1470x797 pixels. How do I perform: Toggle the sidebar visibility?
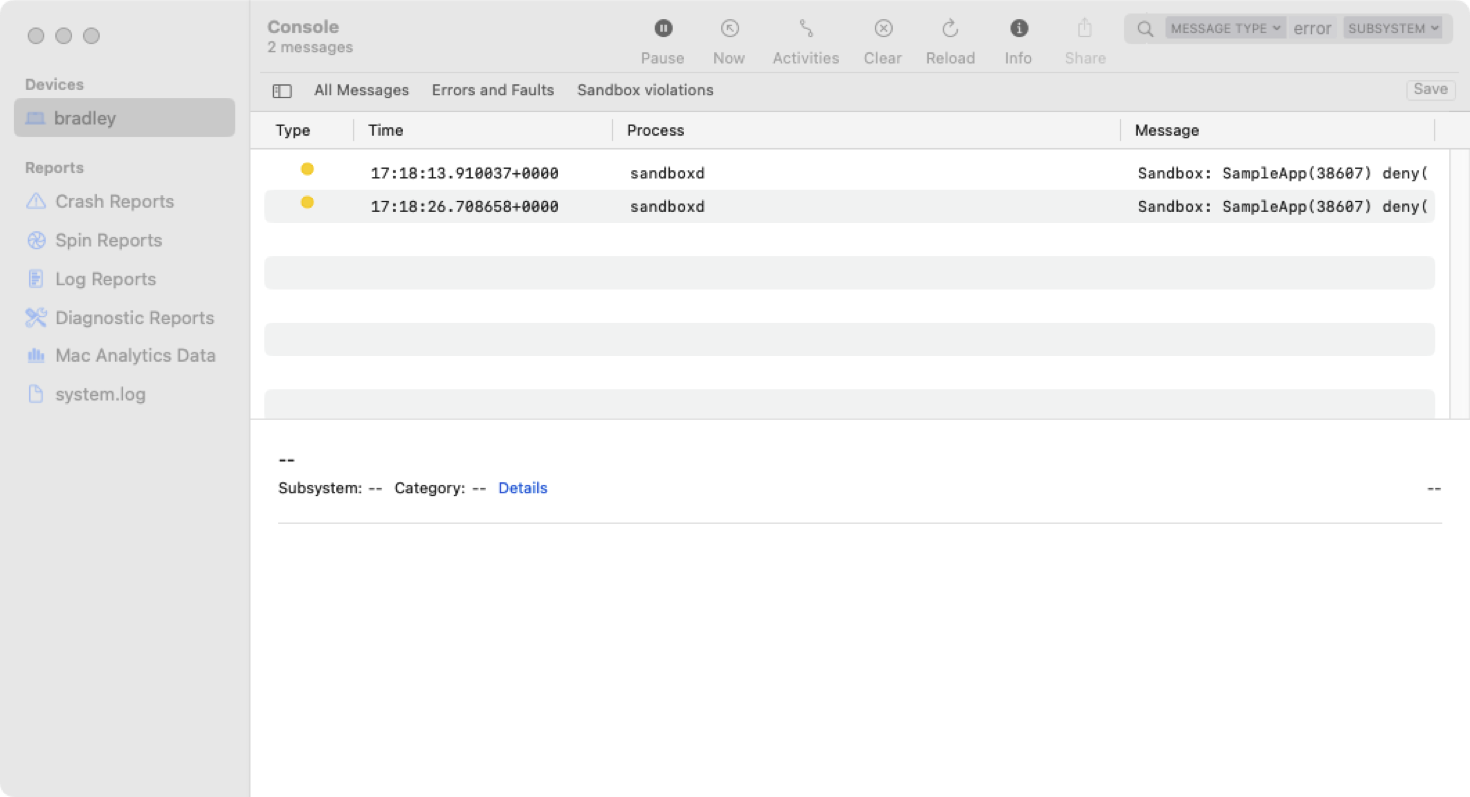[282, 90]
